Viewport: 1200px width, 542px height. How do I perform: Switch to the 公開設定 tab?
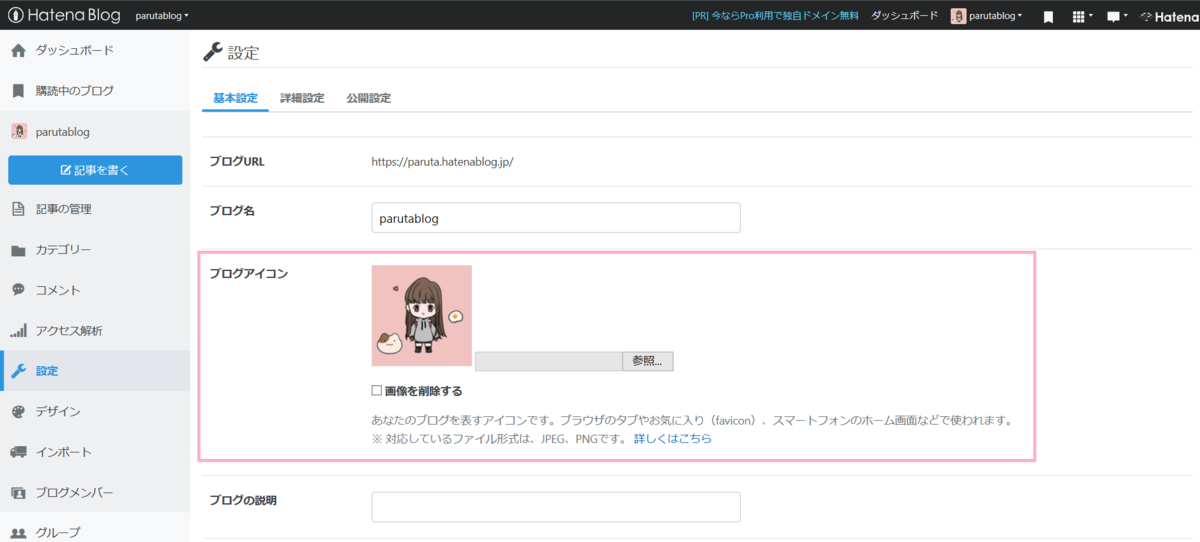368,98
